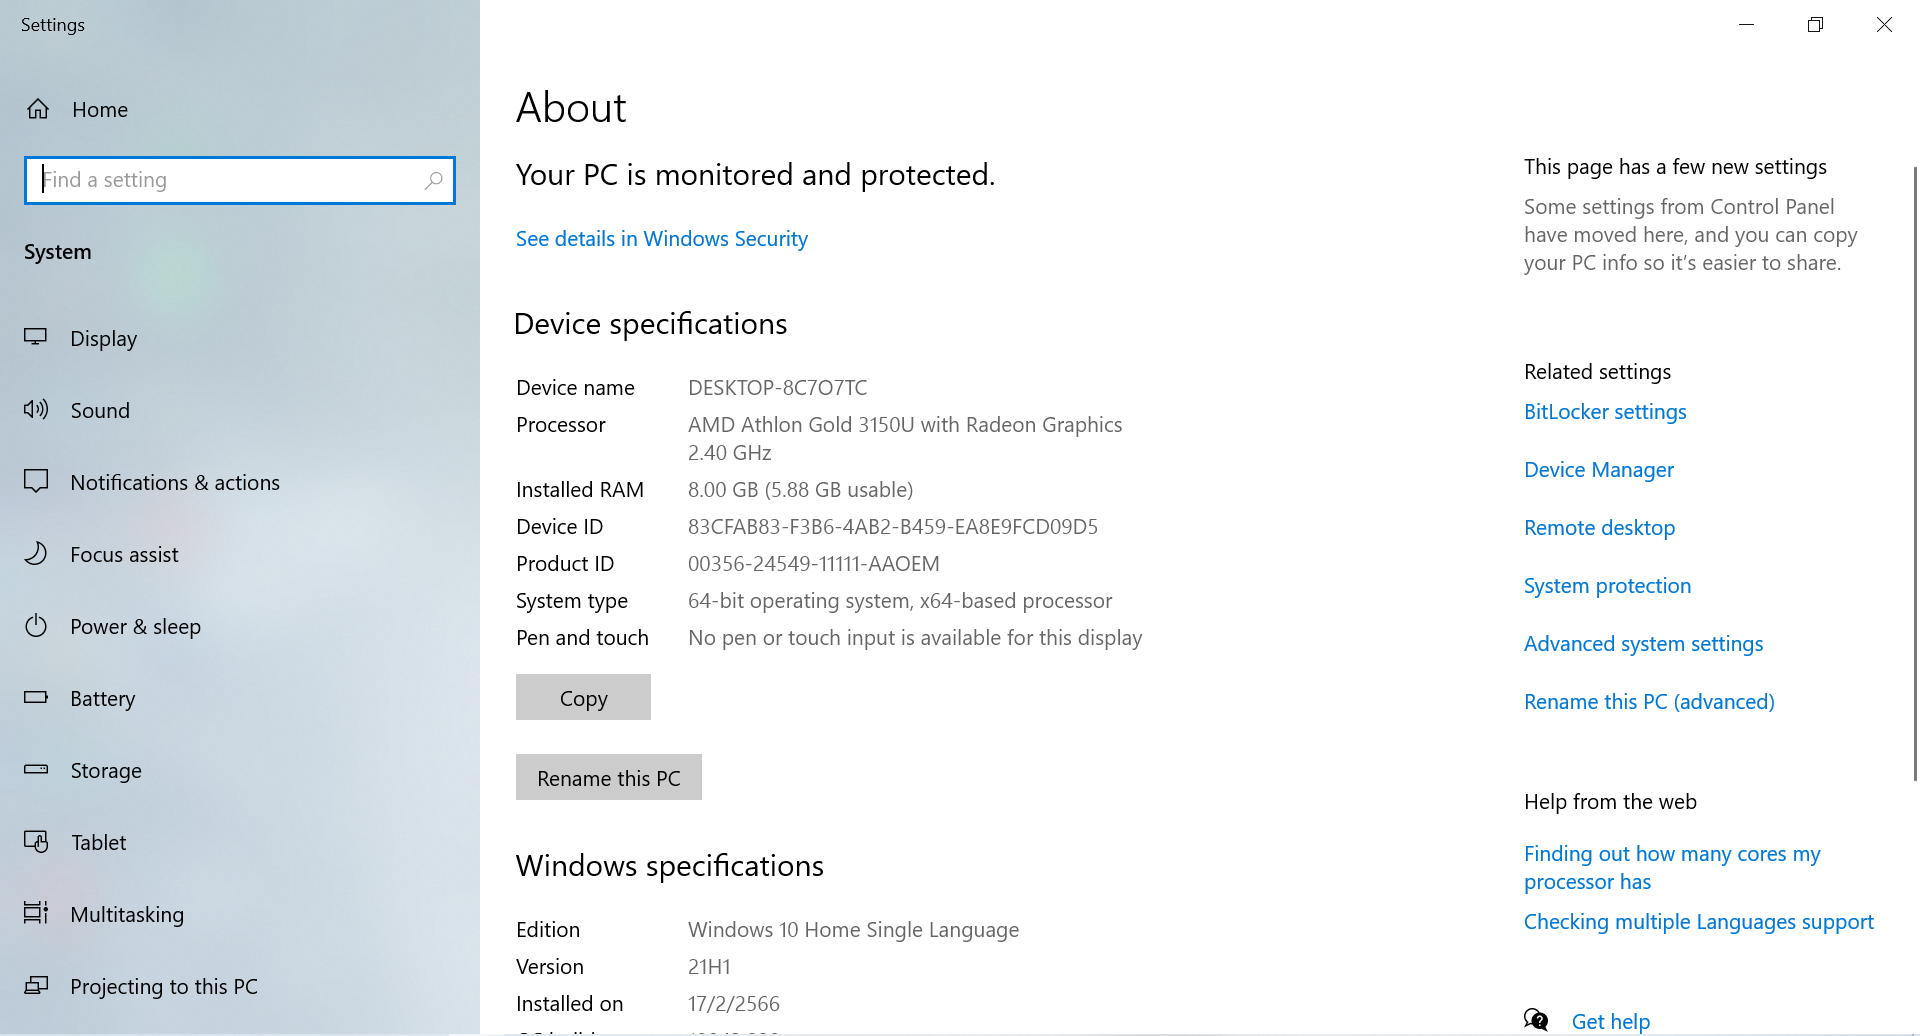
Task: Open See details in Windows Security
Action: (x=661, y=239)
